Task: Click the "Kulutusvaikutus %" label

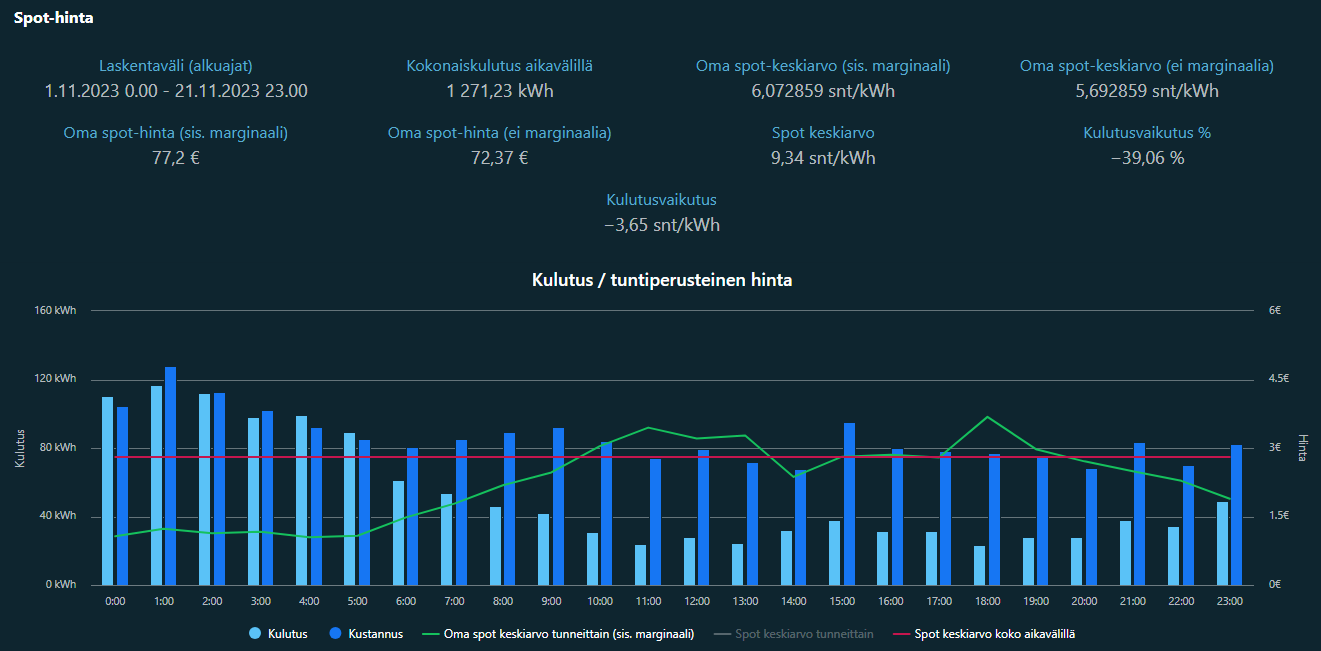Action: pyautogui.click(x=1147, y=133)
